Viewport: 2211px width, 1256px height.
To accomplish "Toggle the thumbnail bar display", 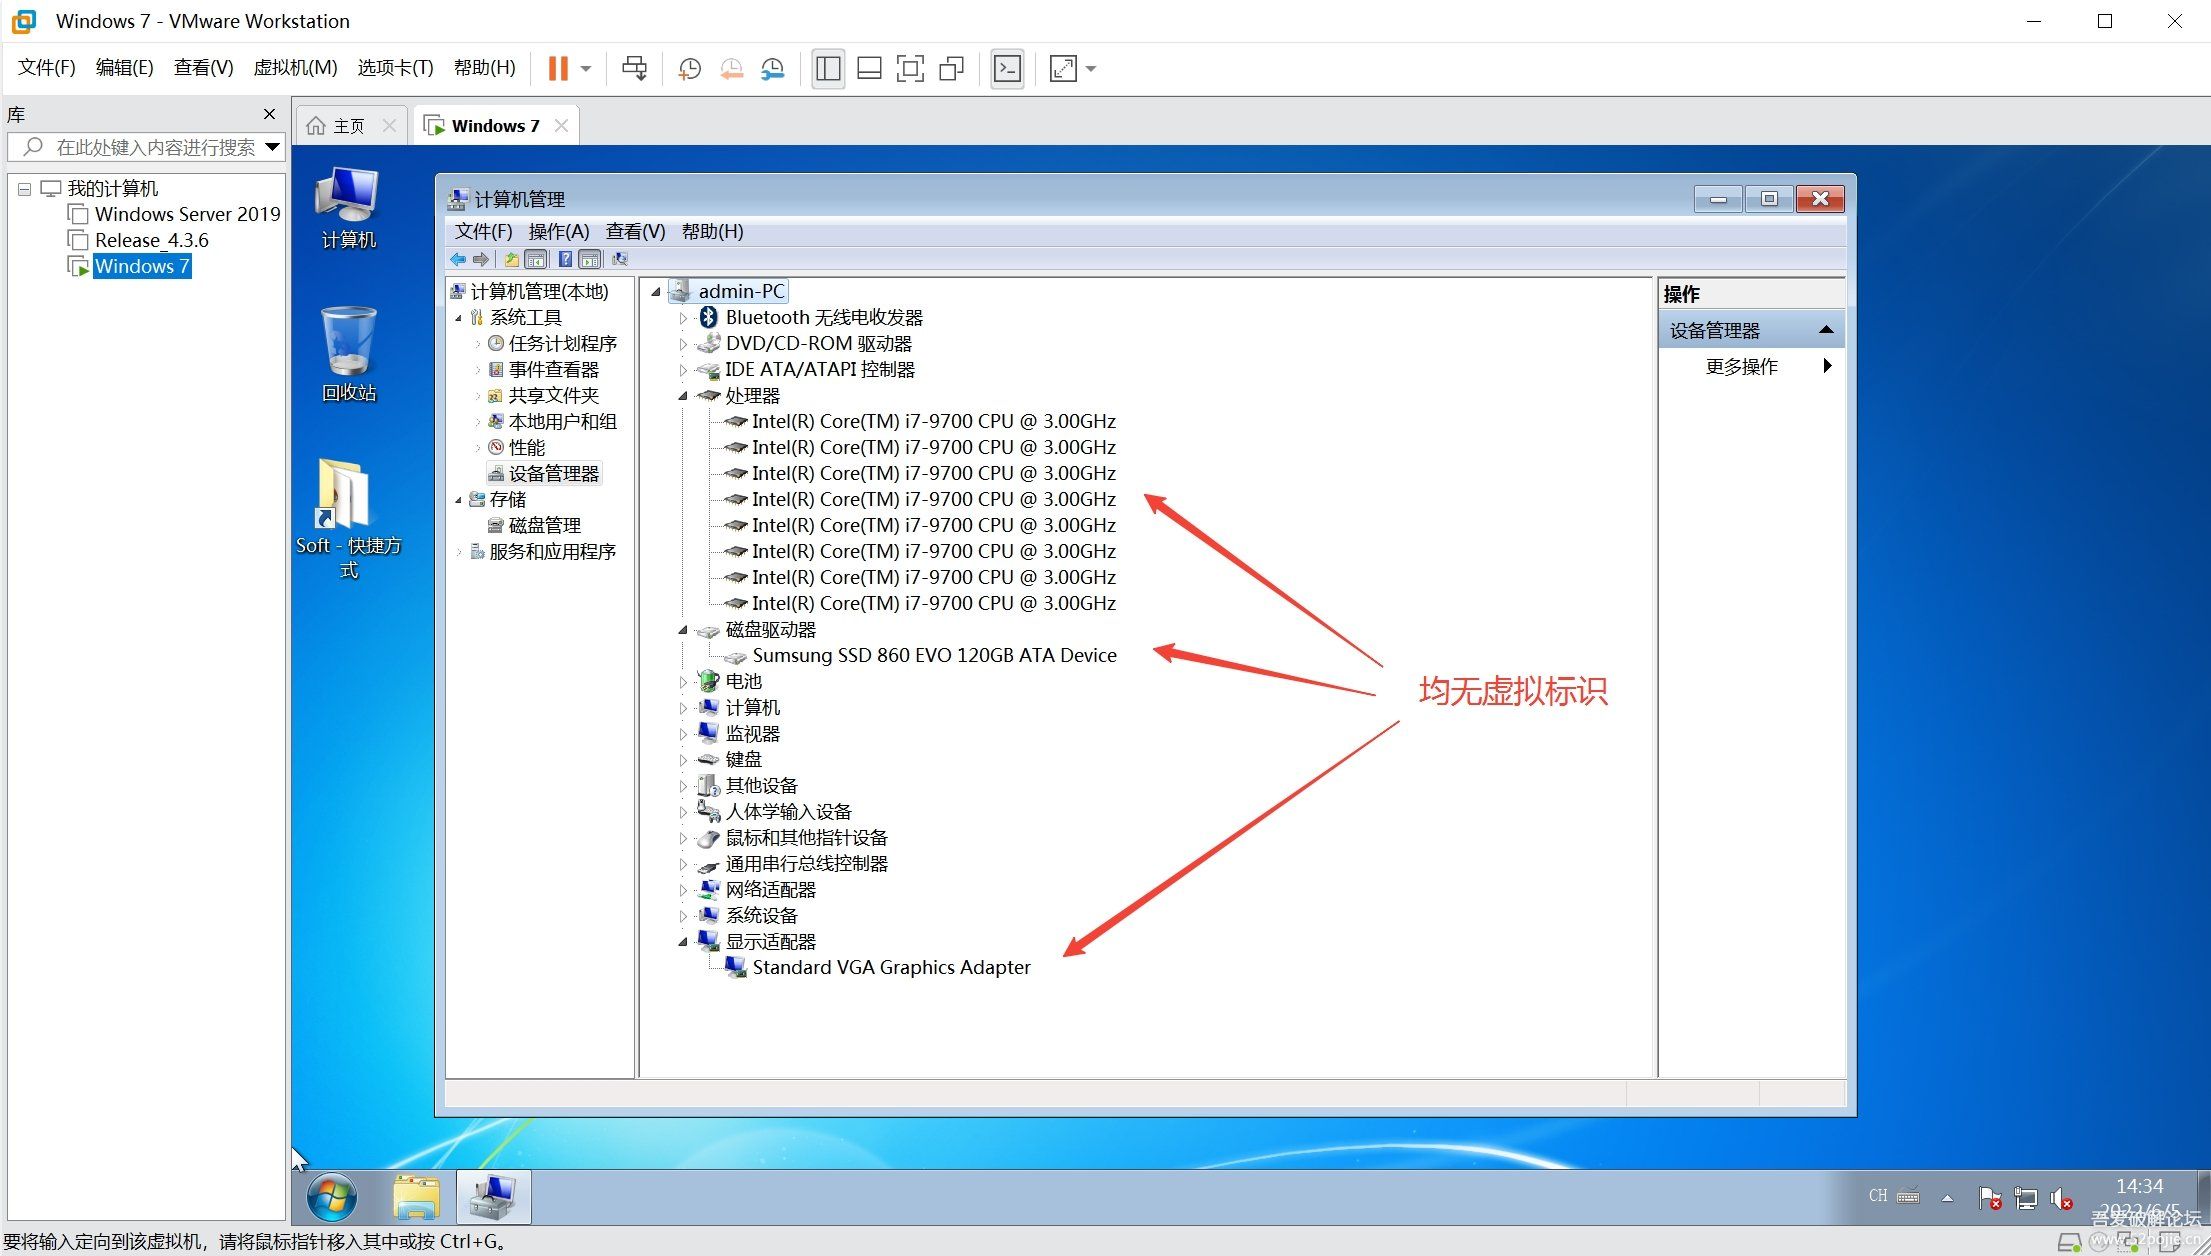I will click(869, 68).
